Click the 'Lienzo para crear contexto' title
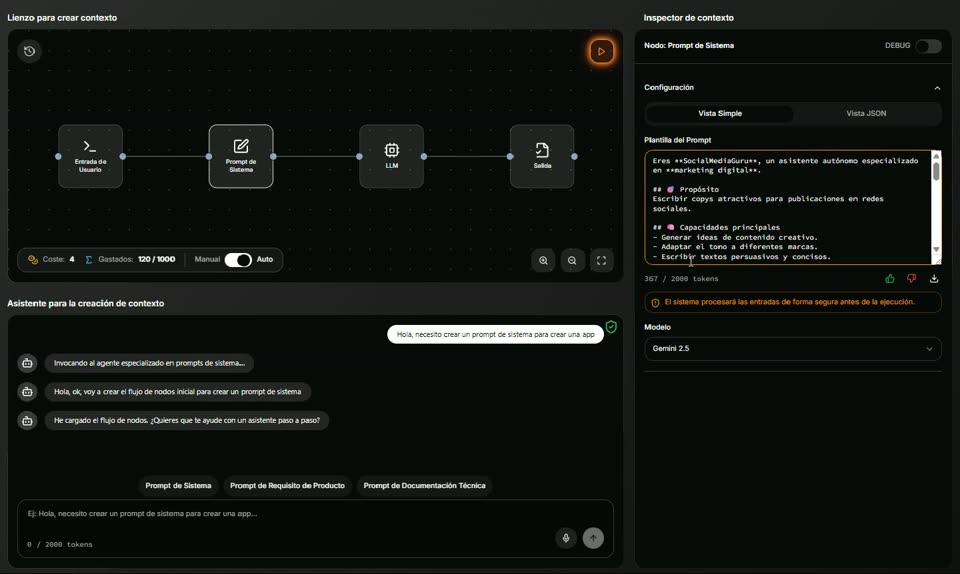Image resolution: width=960 pixels, height=574 pixels. point(62,18)
